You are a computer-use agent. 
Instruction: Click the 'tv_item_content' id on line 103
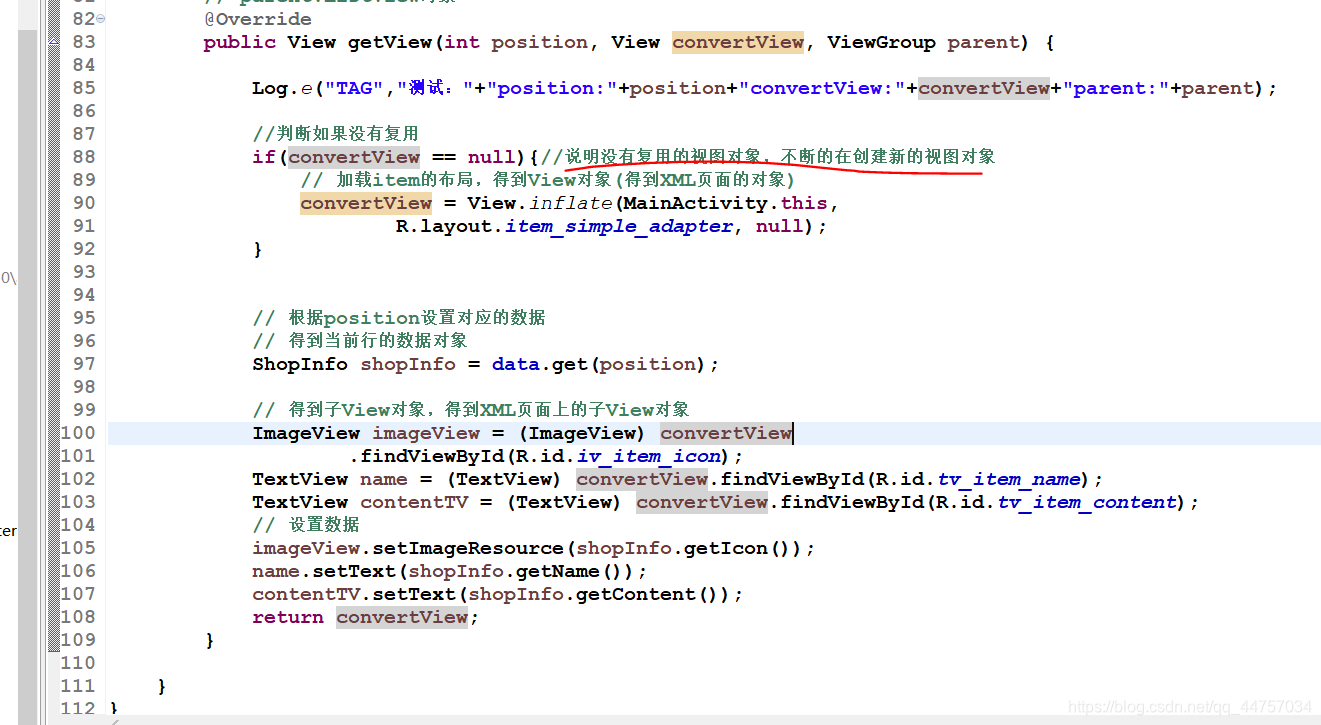click(x=1087, y=502)
